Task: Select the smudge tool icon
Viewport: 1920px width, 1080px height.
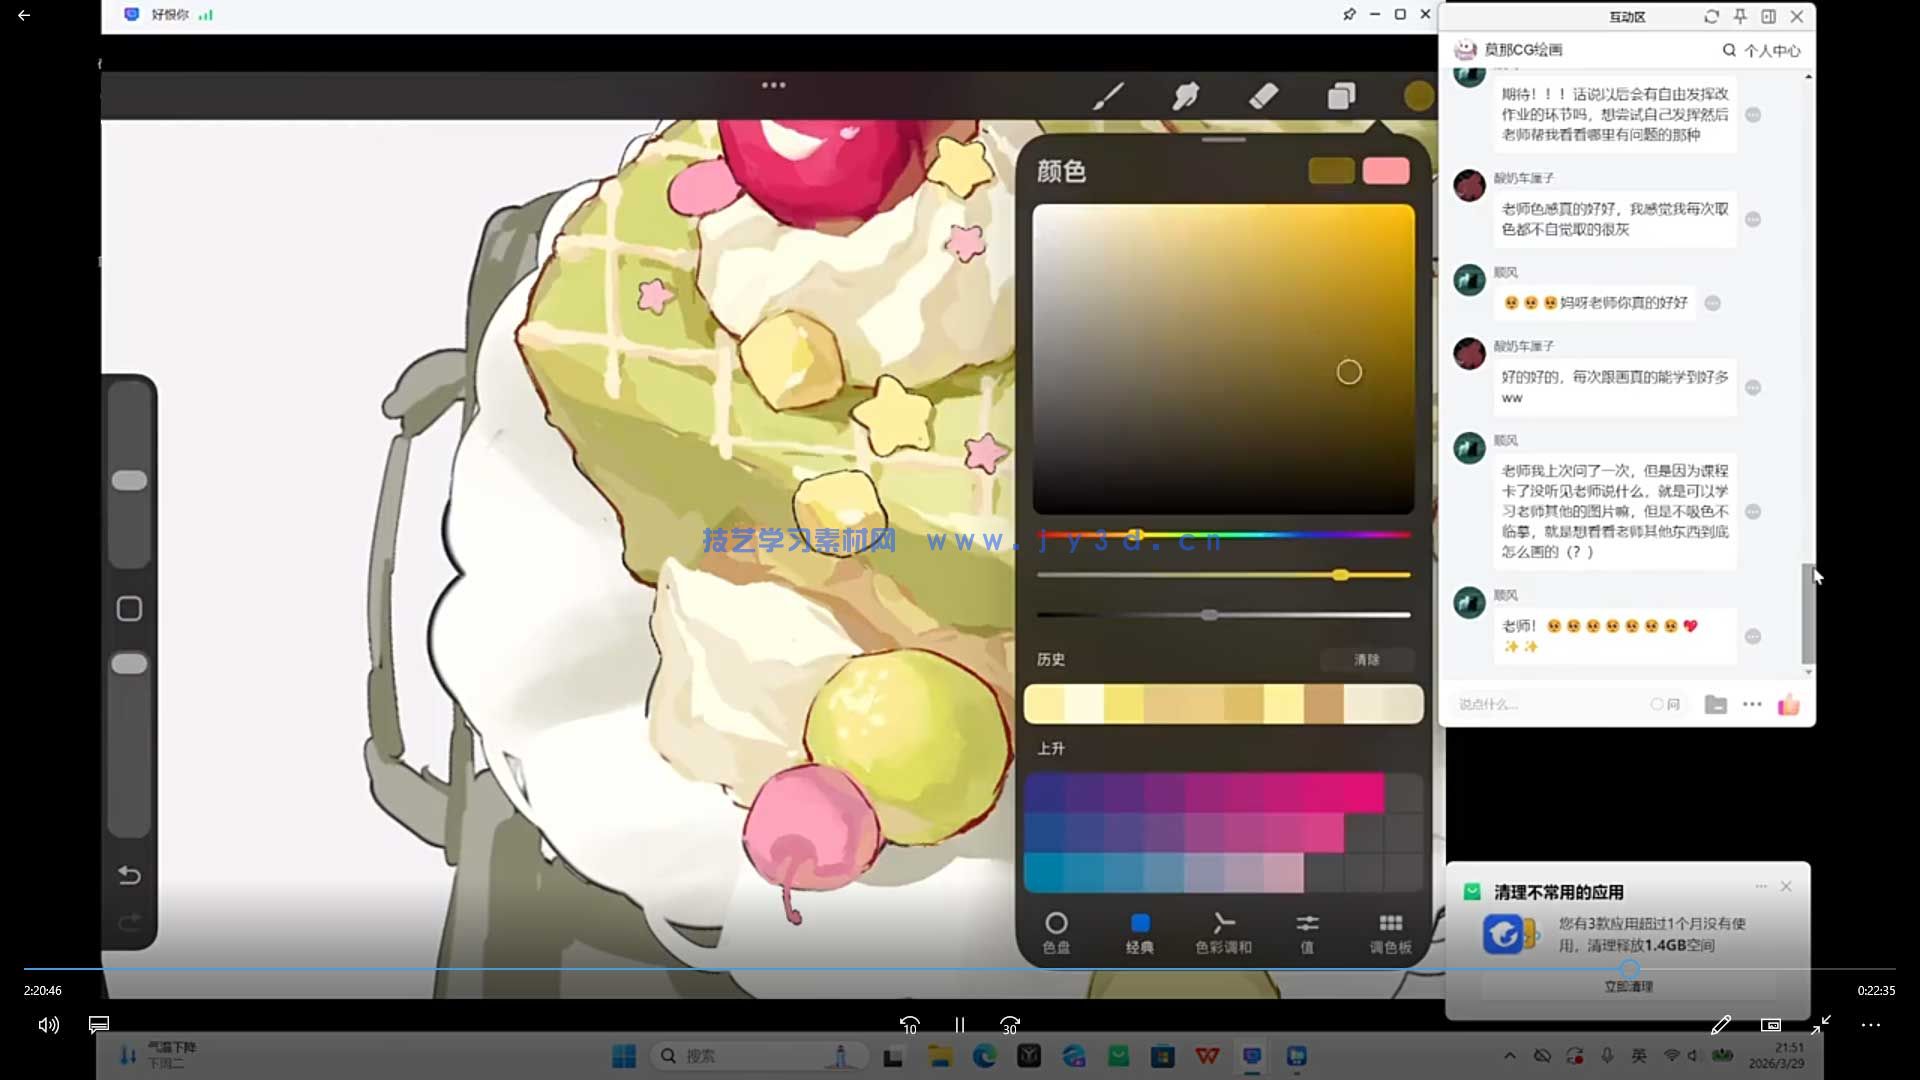Action: pos(1186,96)
